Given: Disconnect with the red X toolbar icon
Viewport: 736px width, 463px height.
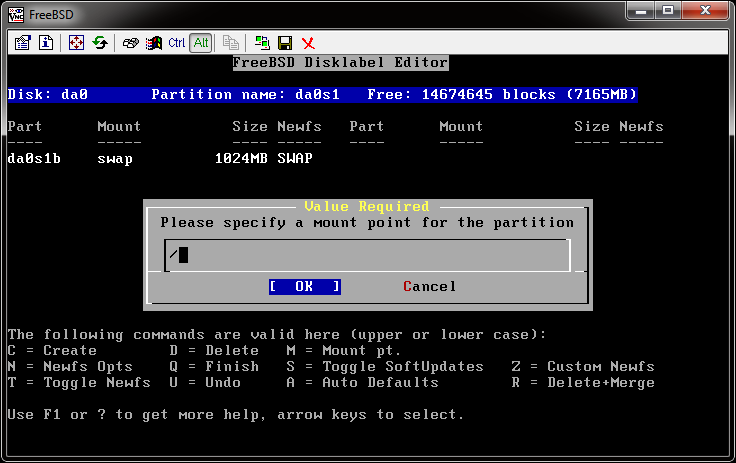Looking at the screenshot, I should [308, 43].
